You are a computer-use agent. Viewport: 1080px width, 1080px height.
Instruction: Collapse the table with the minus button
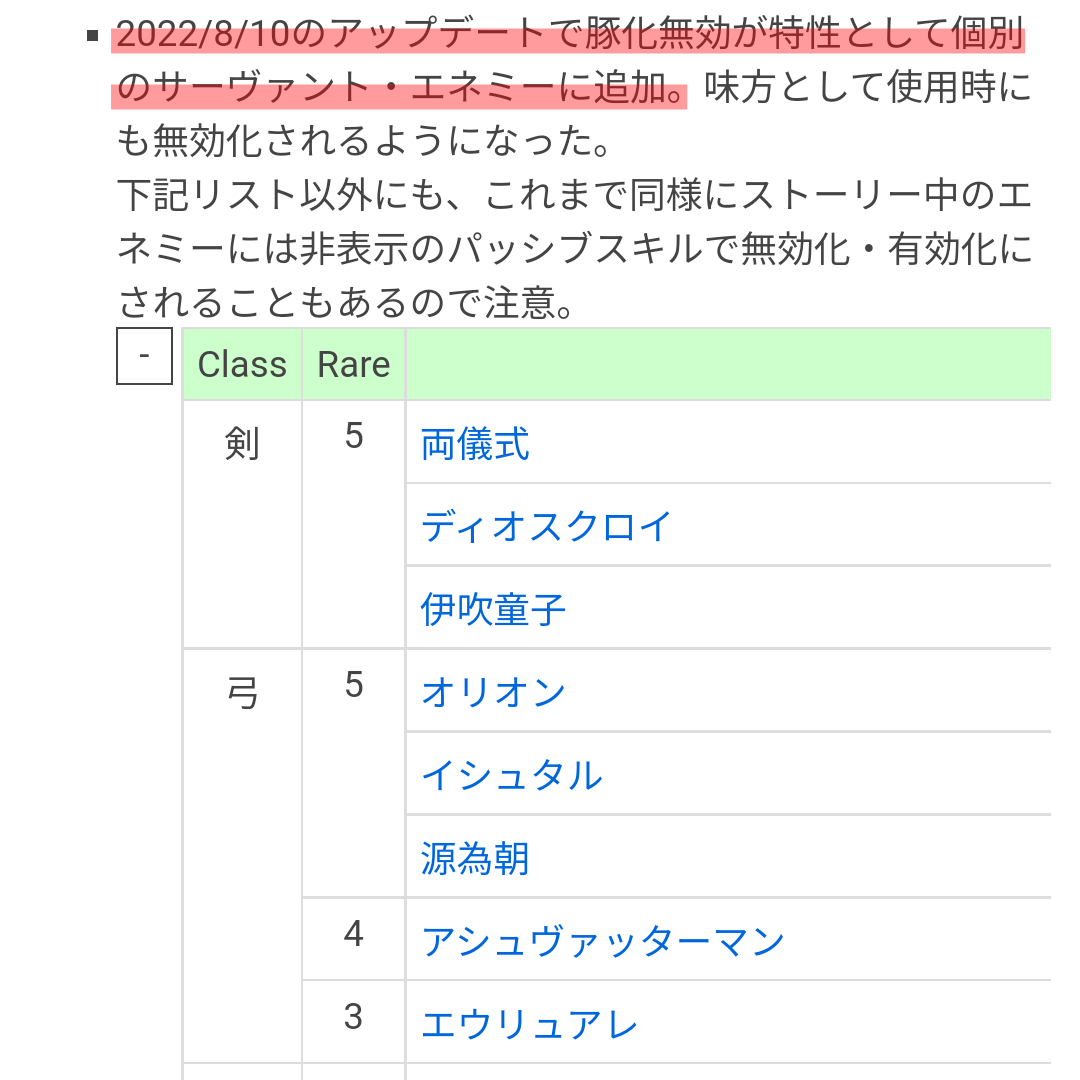(x=144, y=356)
